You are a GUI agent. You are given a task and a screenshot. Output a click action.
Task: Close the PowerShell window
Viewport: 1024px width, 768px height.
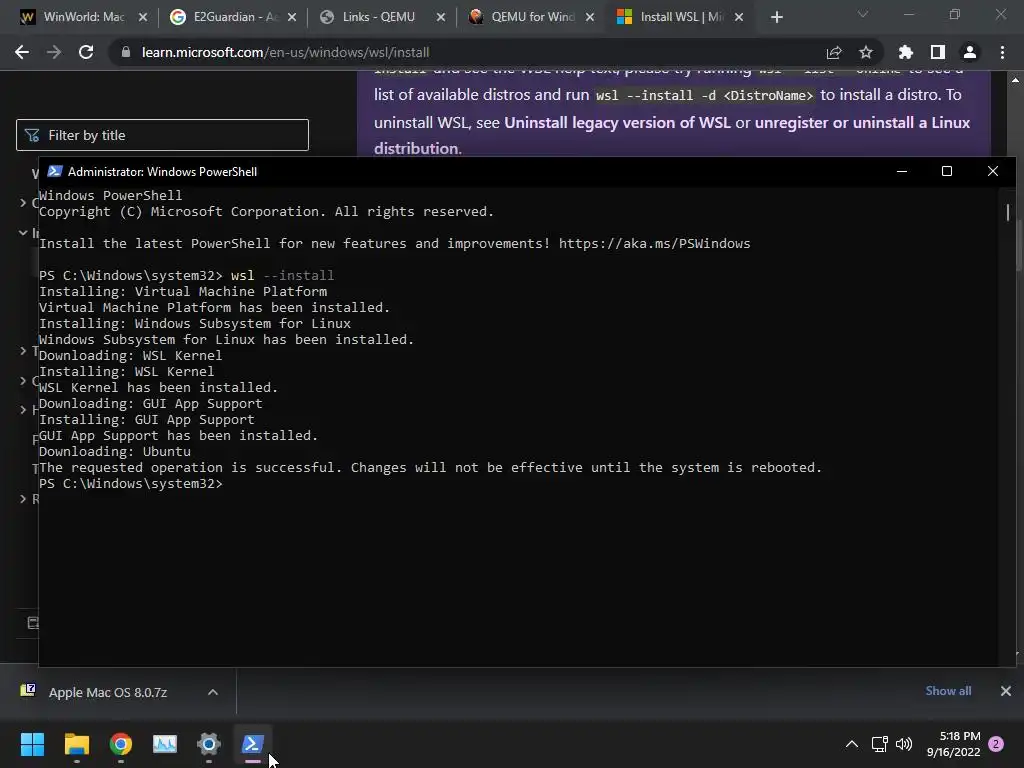tap(993, 172)
